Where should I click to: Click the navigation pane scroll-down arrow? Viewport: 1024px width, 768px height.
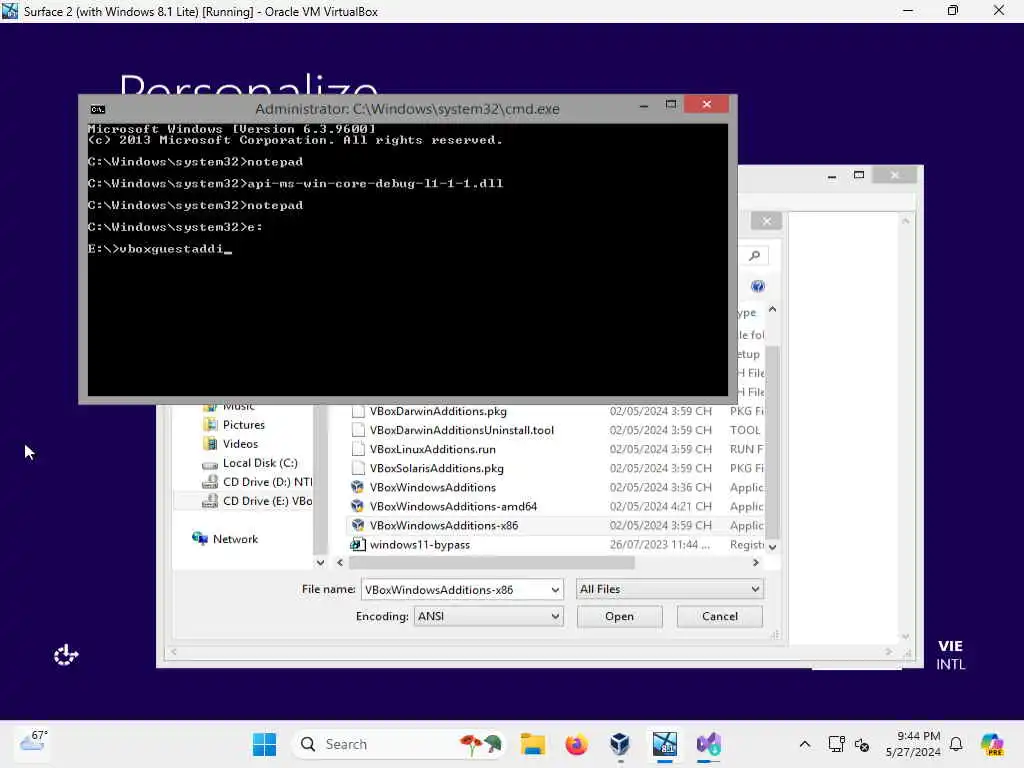320,562
